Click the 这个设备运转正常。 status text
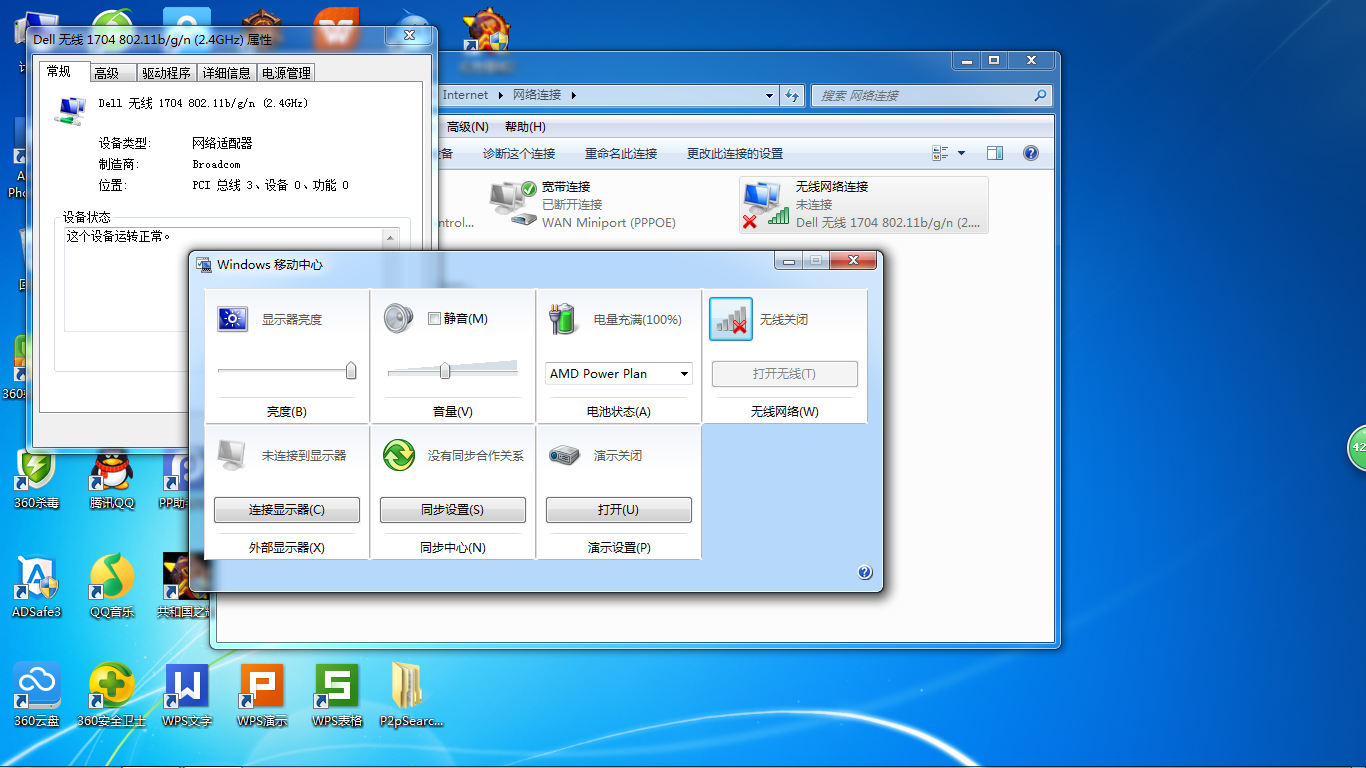The height and width of the screenshot is (768, 1366). pos(118,237)
